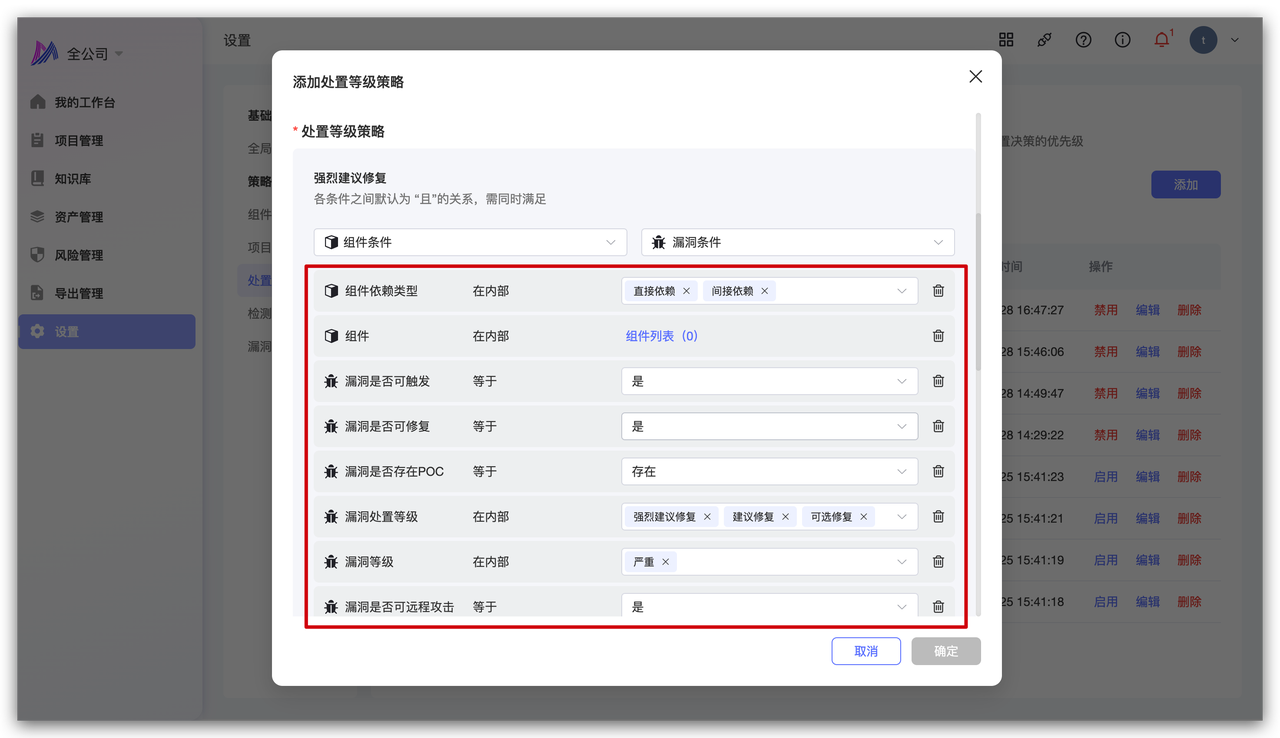Remove the 强烈建议修复 tag
The width and height of the screenshot is (1280, 738).
click(x=707, y=517)
